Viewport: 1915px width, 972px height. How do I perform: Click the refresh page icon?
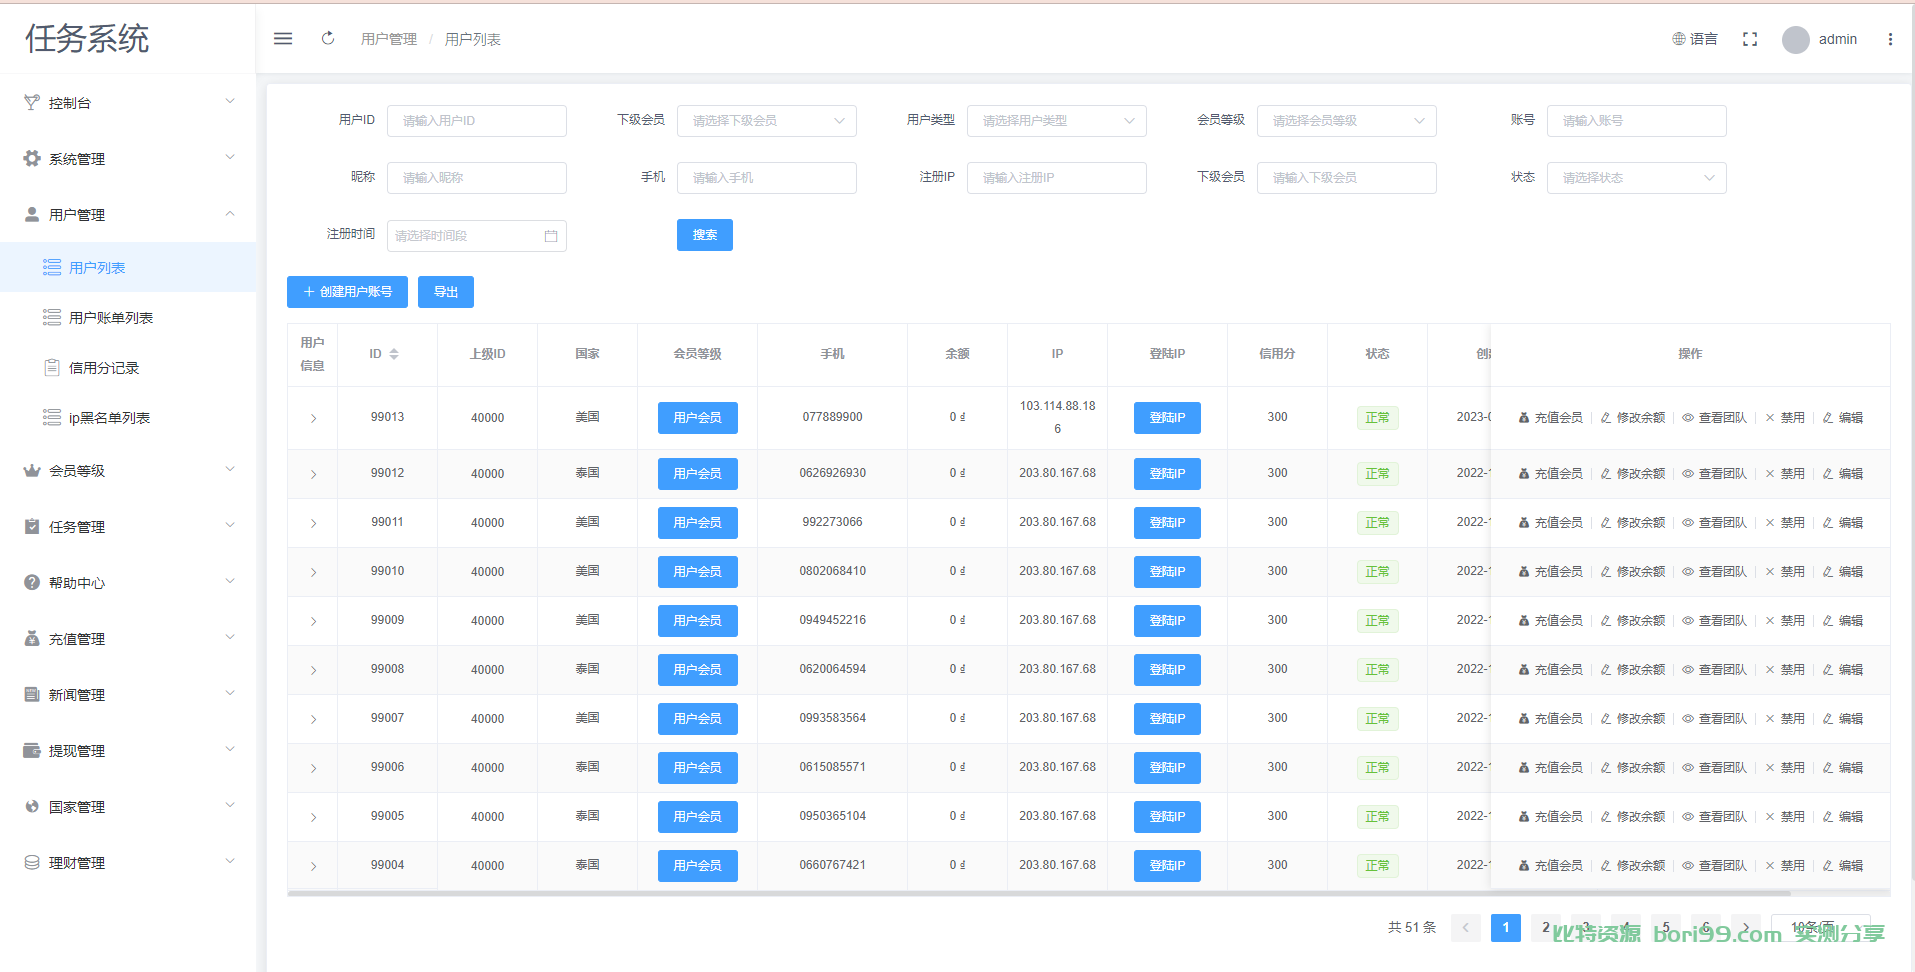coord(328,39)
